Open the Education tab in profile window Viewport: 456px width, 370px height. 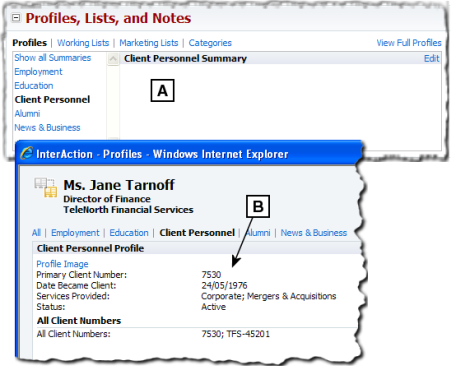coord(129,233)
